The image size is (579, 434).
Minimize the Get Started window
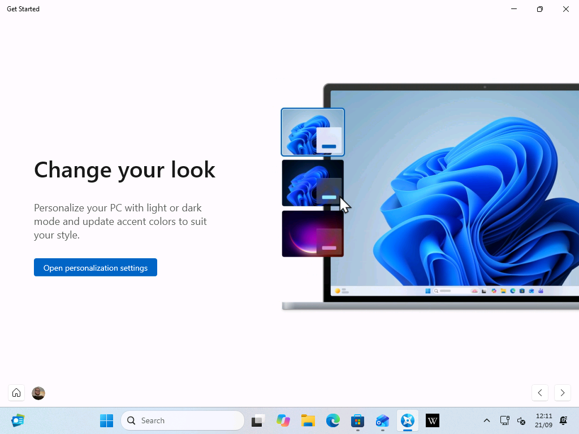point(514,9)
